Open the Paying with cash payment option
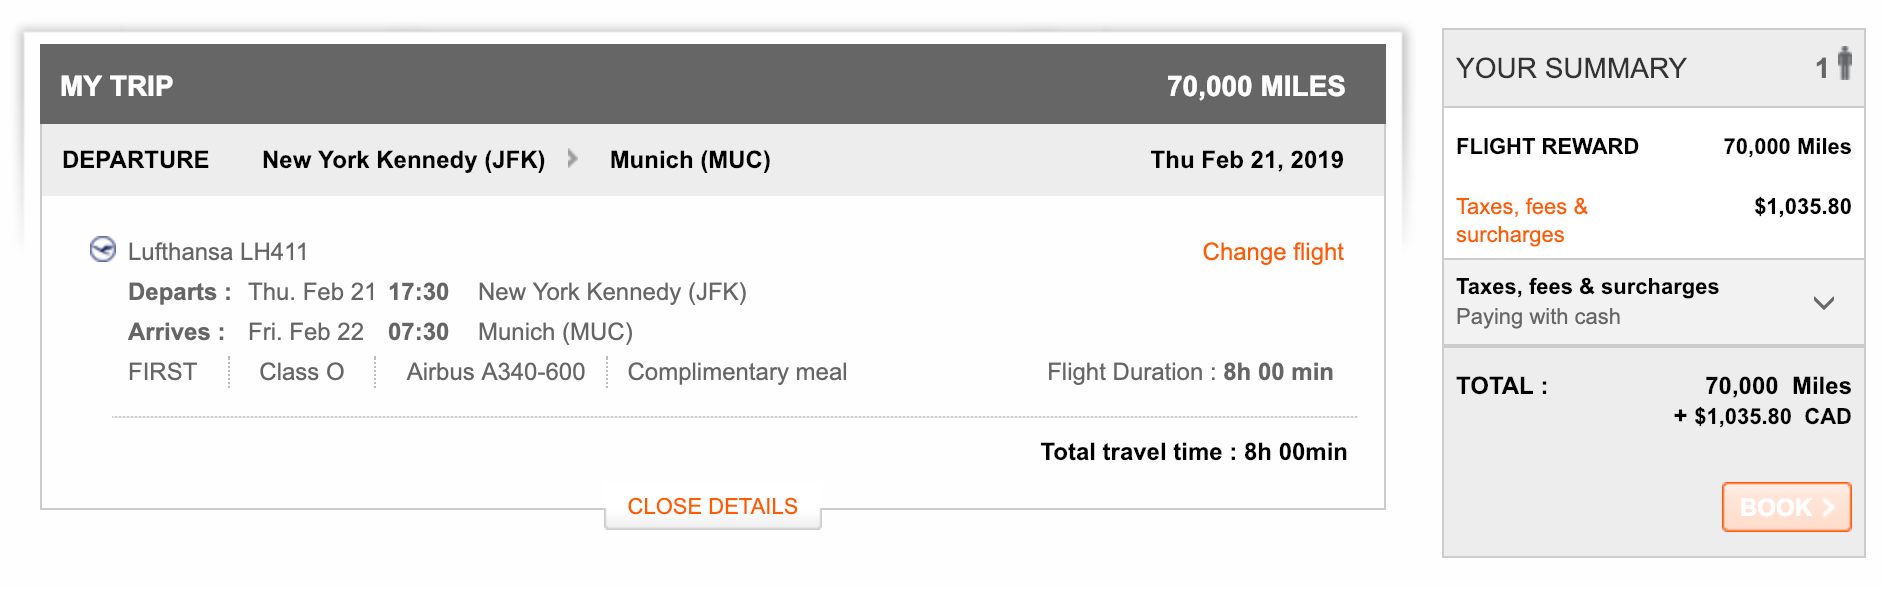 coord(1537,317)
